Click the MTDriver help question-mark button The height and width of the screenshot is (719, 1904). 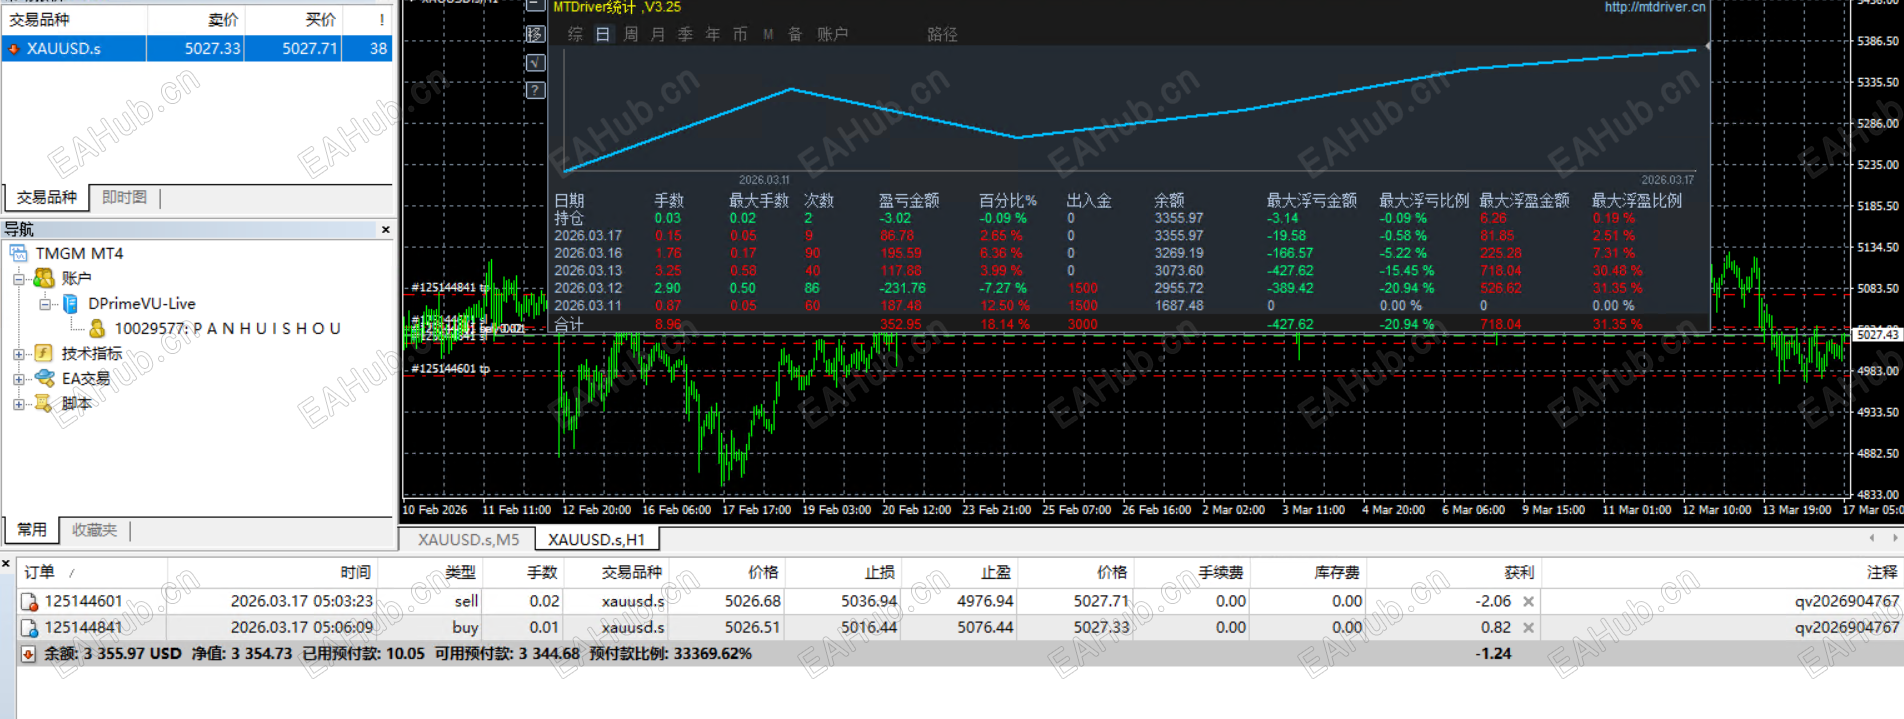pyautogui.click(x=536, y=90)
